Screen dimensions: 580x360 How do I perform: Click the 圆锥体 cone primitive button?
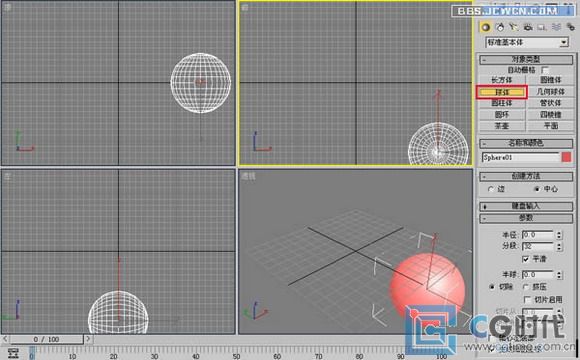(550, 80)
